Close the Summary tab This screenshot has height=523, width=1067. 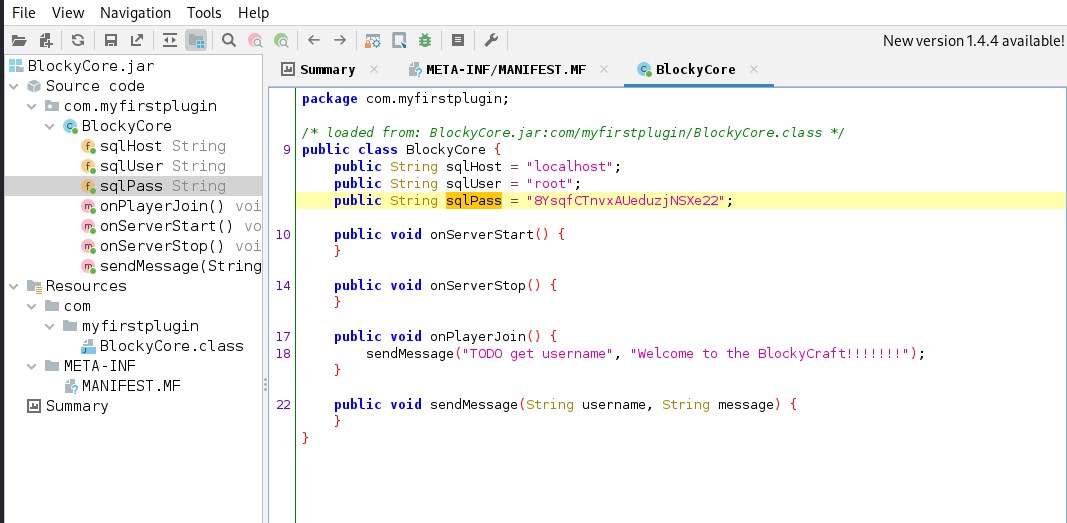(375, 69)
